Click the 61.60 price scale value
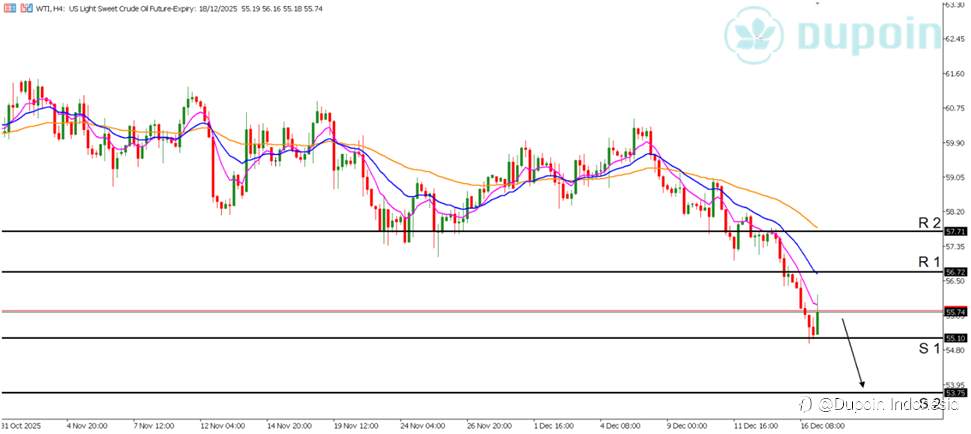 pos(954,73)
